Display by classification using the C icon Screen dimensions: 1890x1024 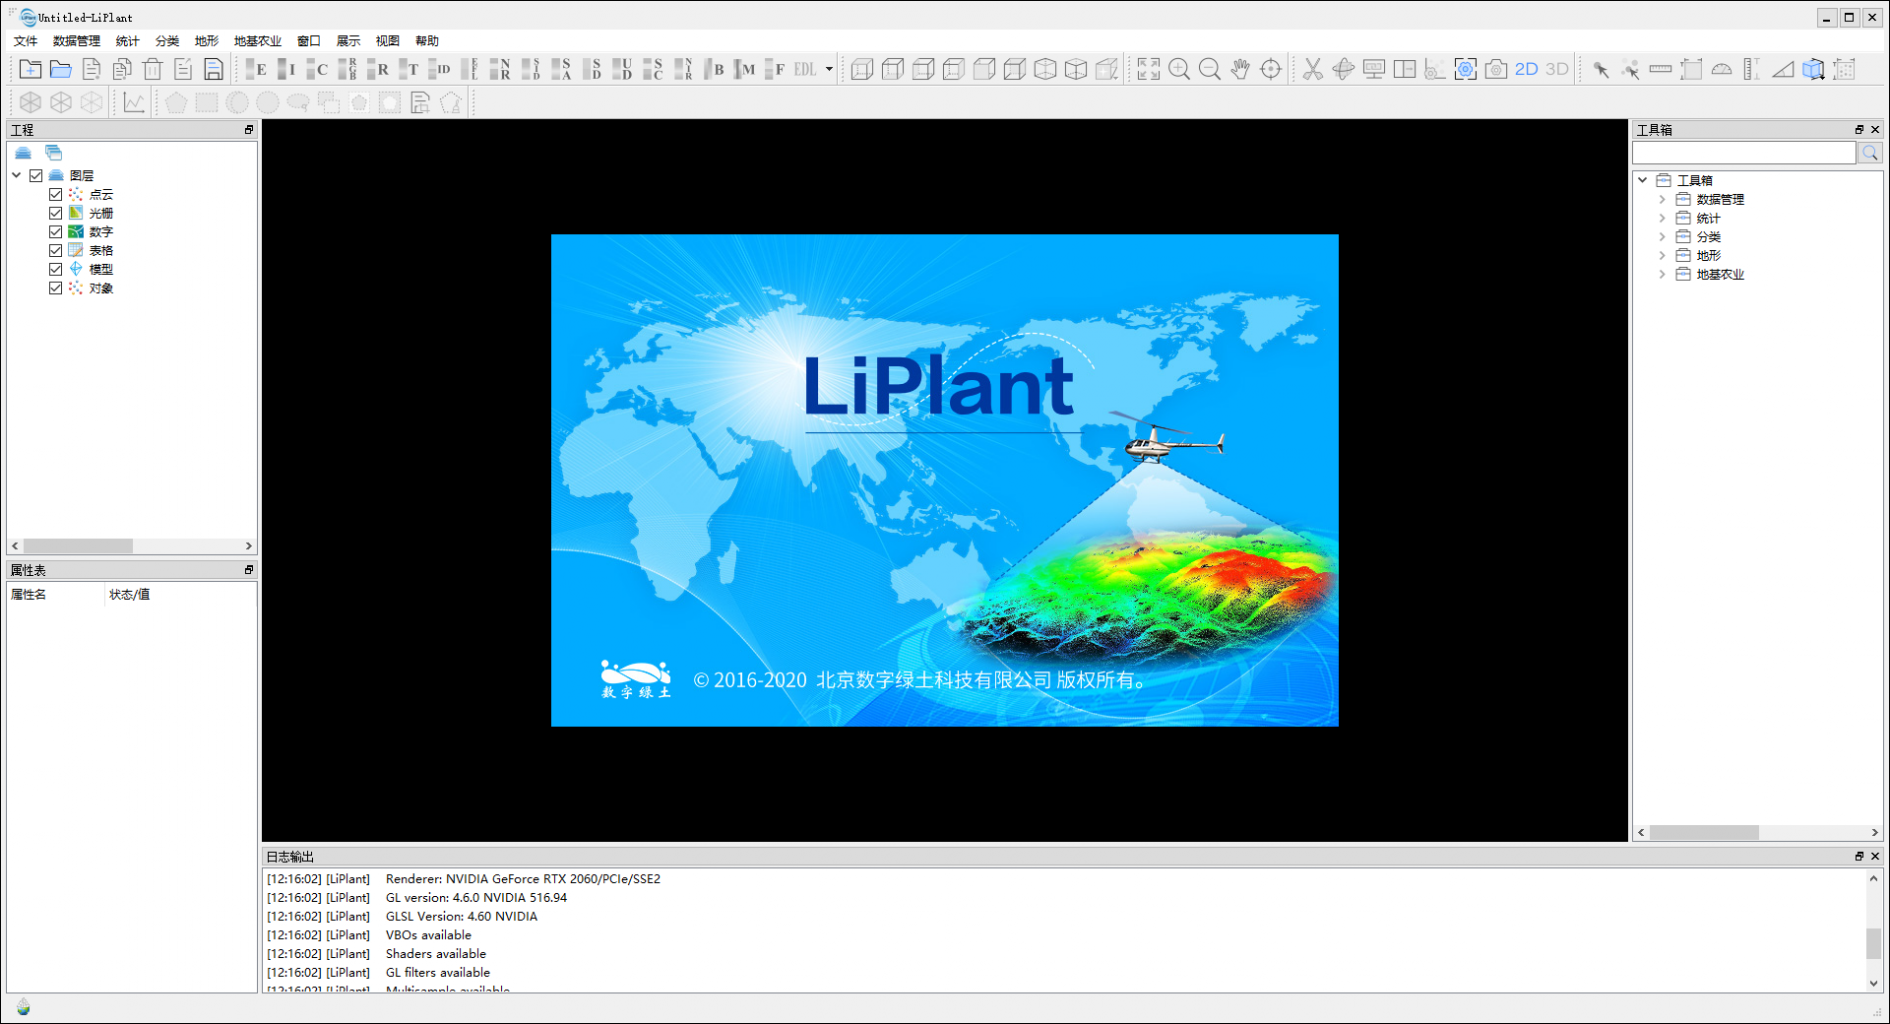[317, 69]
